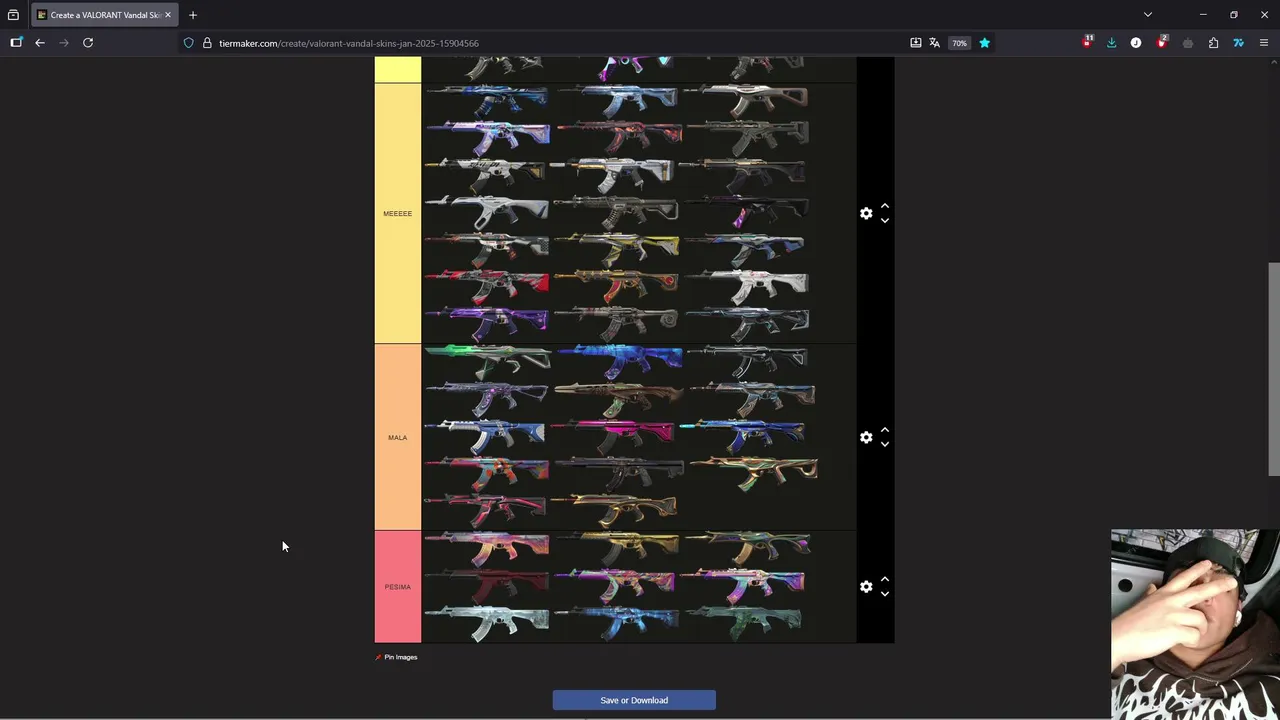
Task: Click the install/save page icon in address bar
Action: coord(916,43)
